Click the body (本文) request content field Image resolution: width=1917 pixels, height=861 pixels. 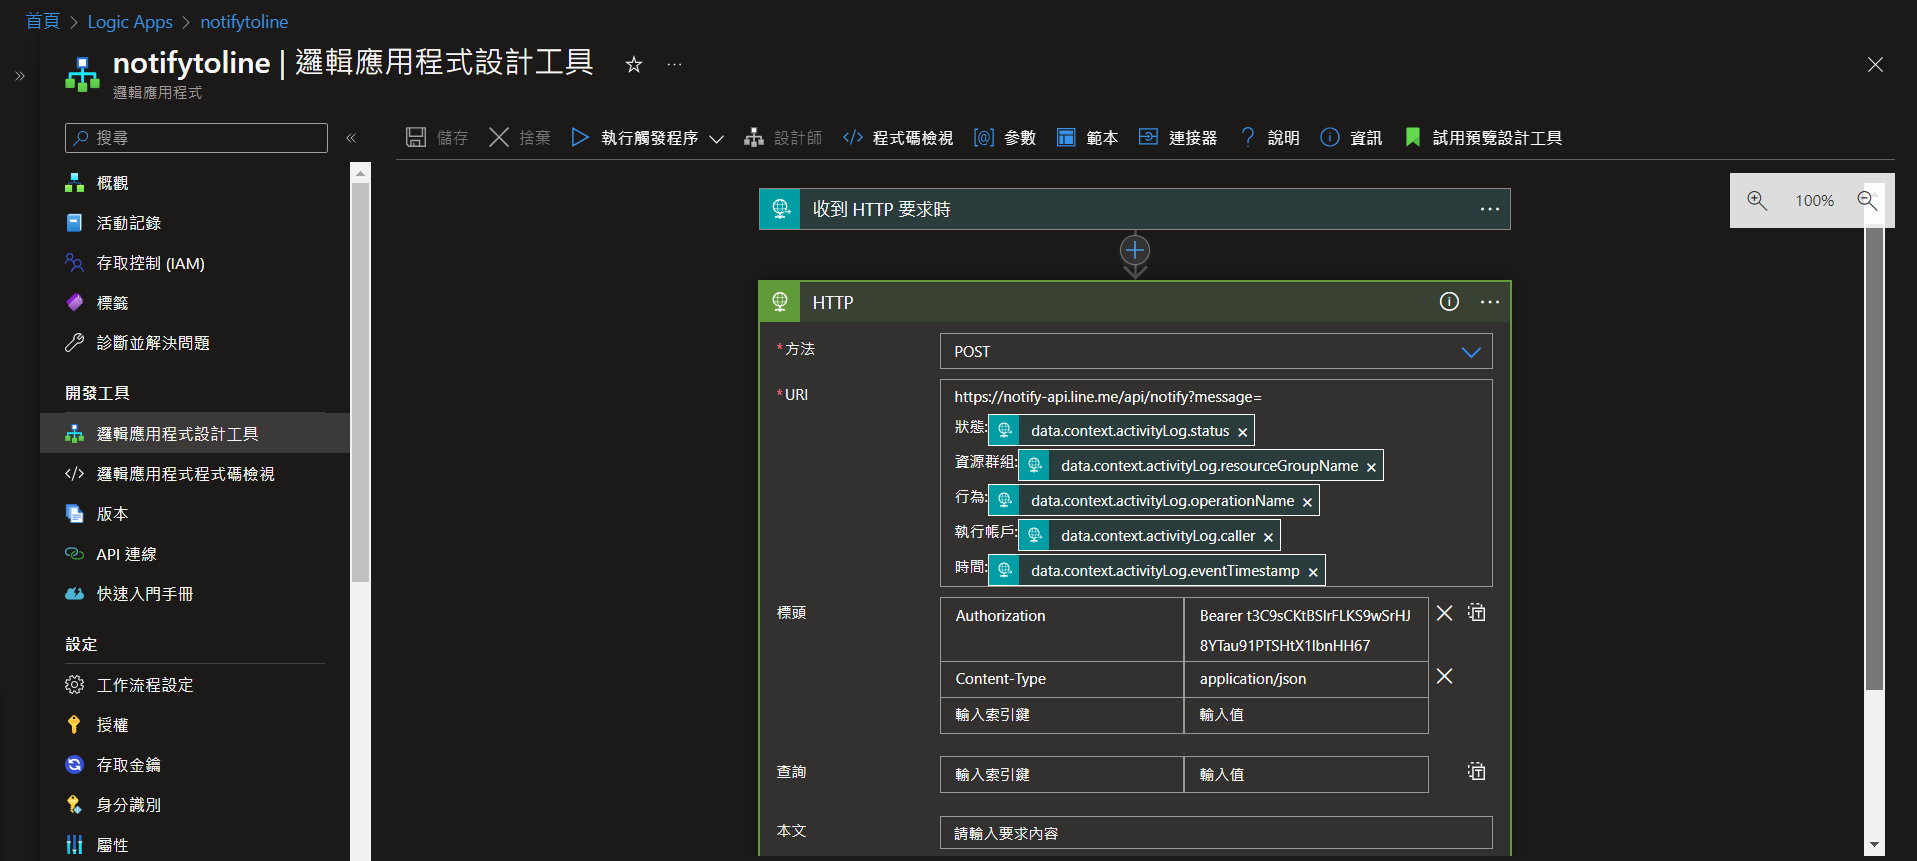click(1216, 833)
